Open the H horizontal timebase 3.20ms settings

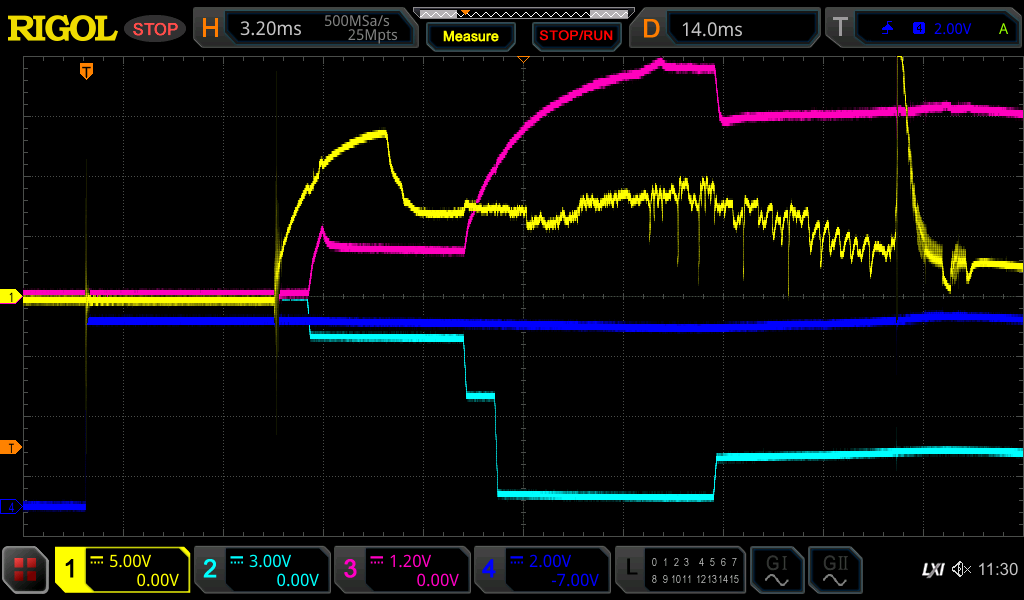click(x=306, y=29)
